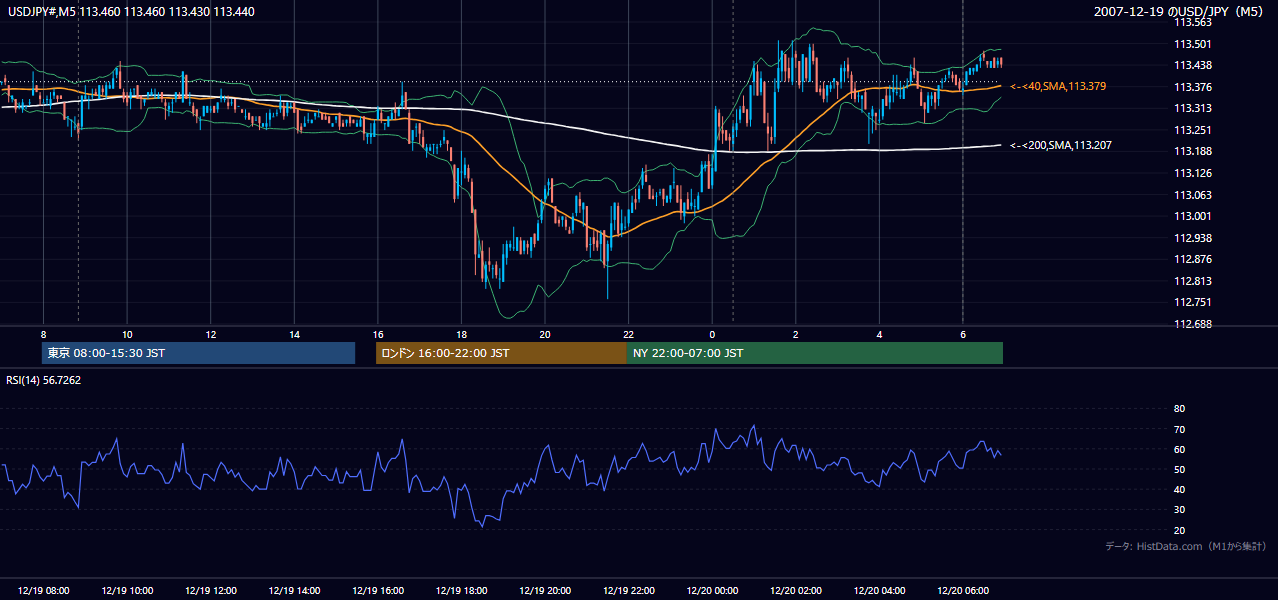Click the bottom date label 12/19 16:00
This screenshot has height=600, width=1278.
click(x=378, y=591)
